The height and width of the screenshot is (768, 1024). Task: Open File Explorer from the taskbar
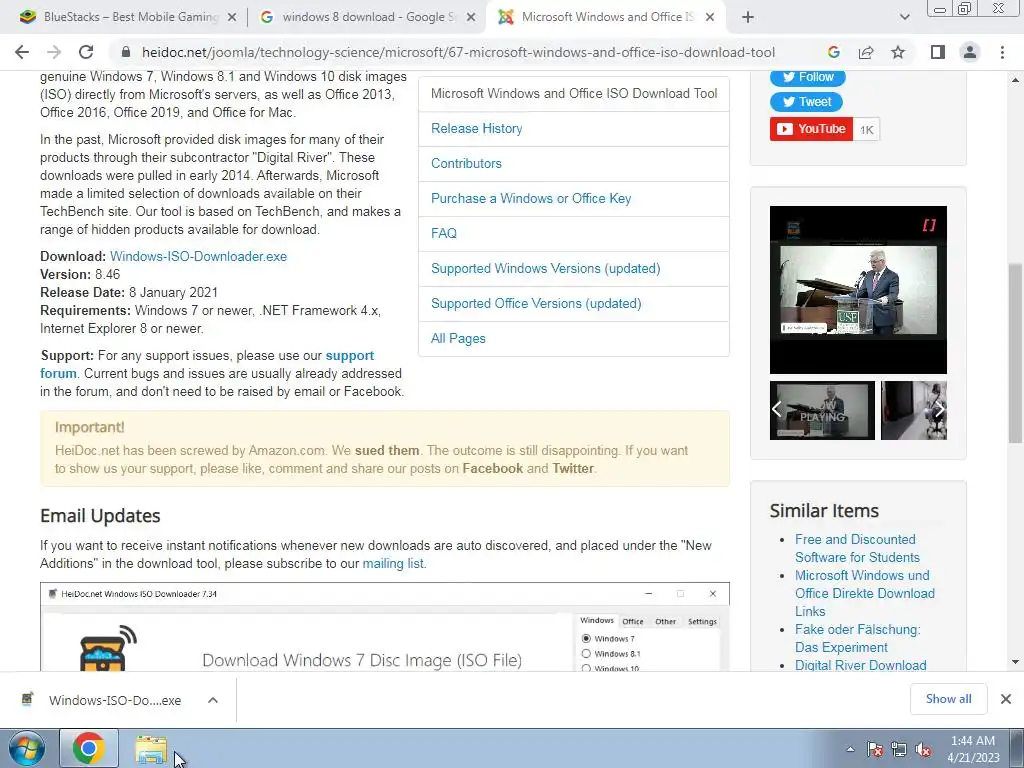pos(151,748)
